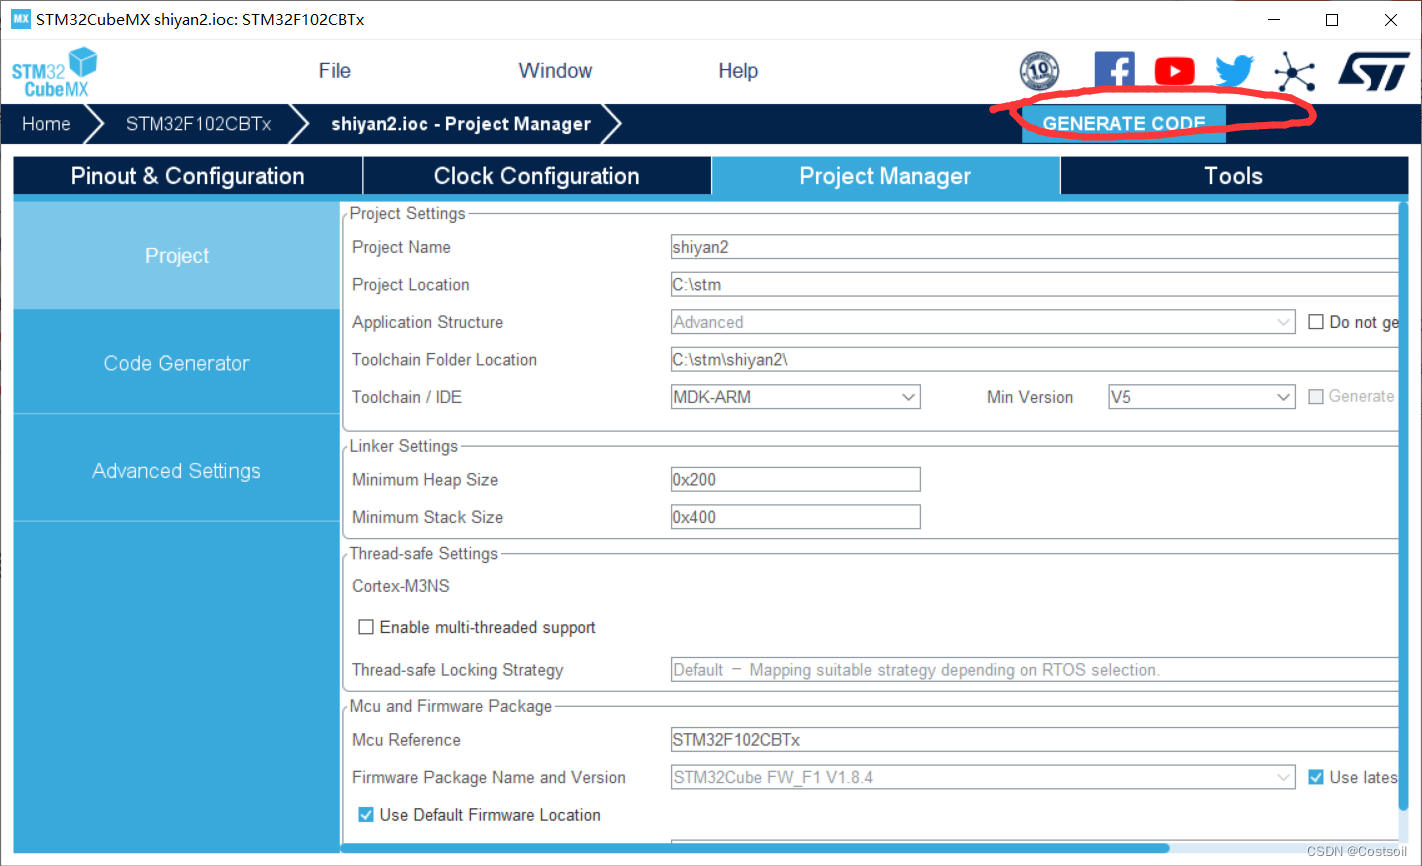Open the Facebook icon link
1422x866 pixels.
1114,71
